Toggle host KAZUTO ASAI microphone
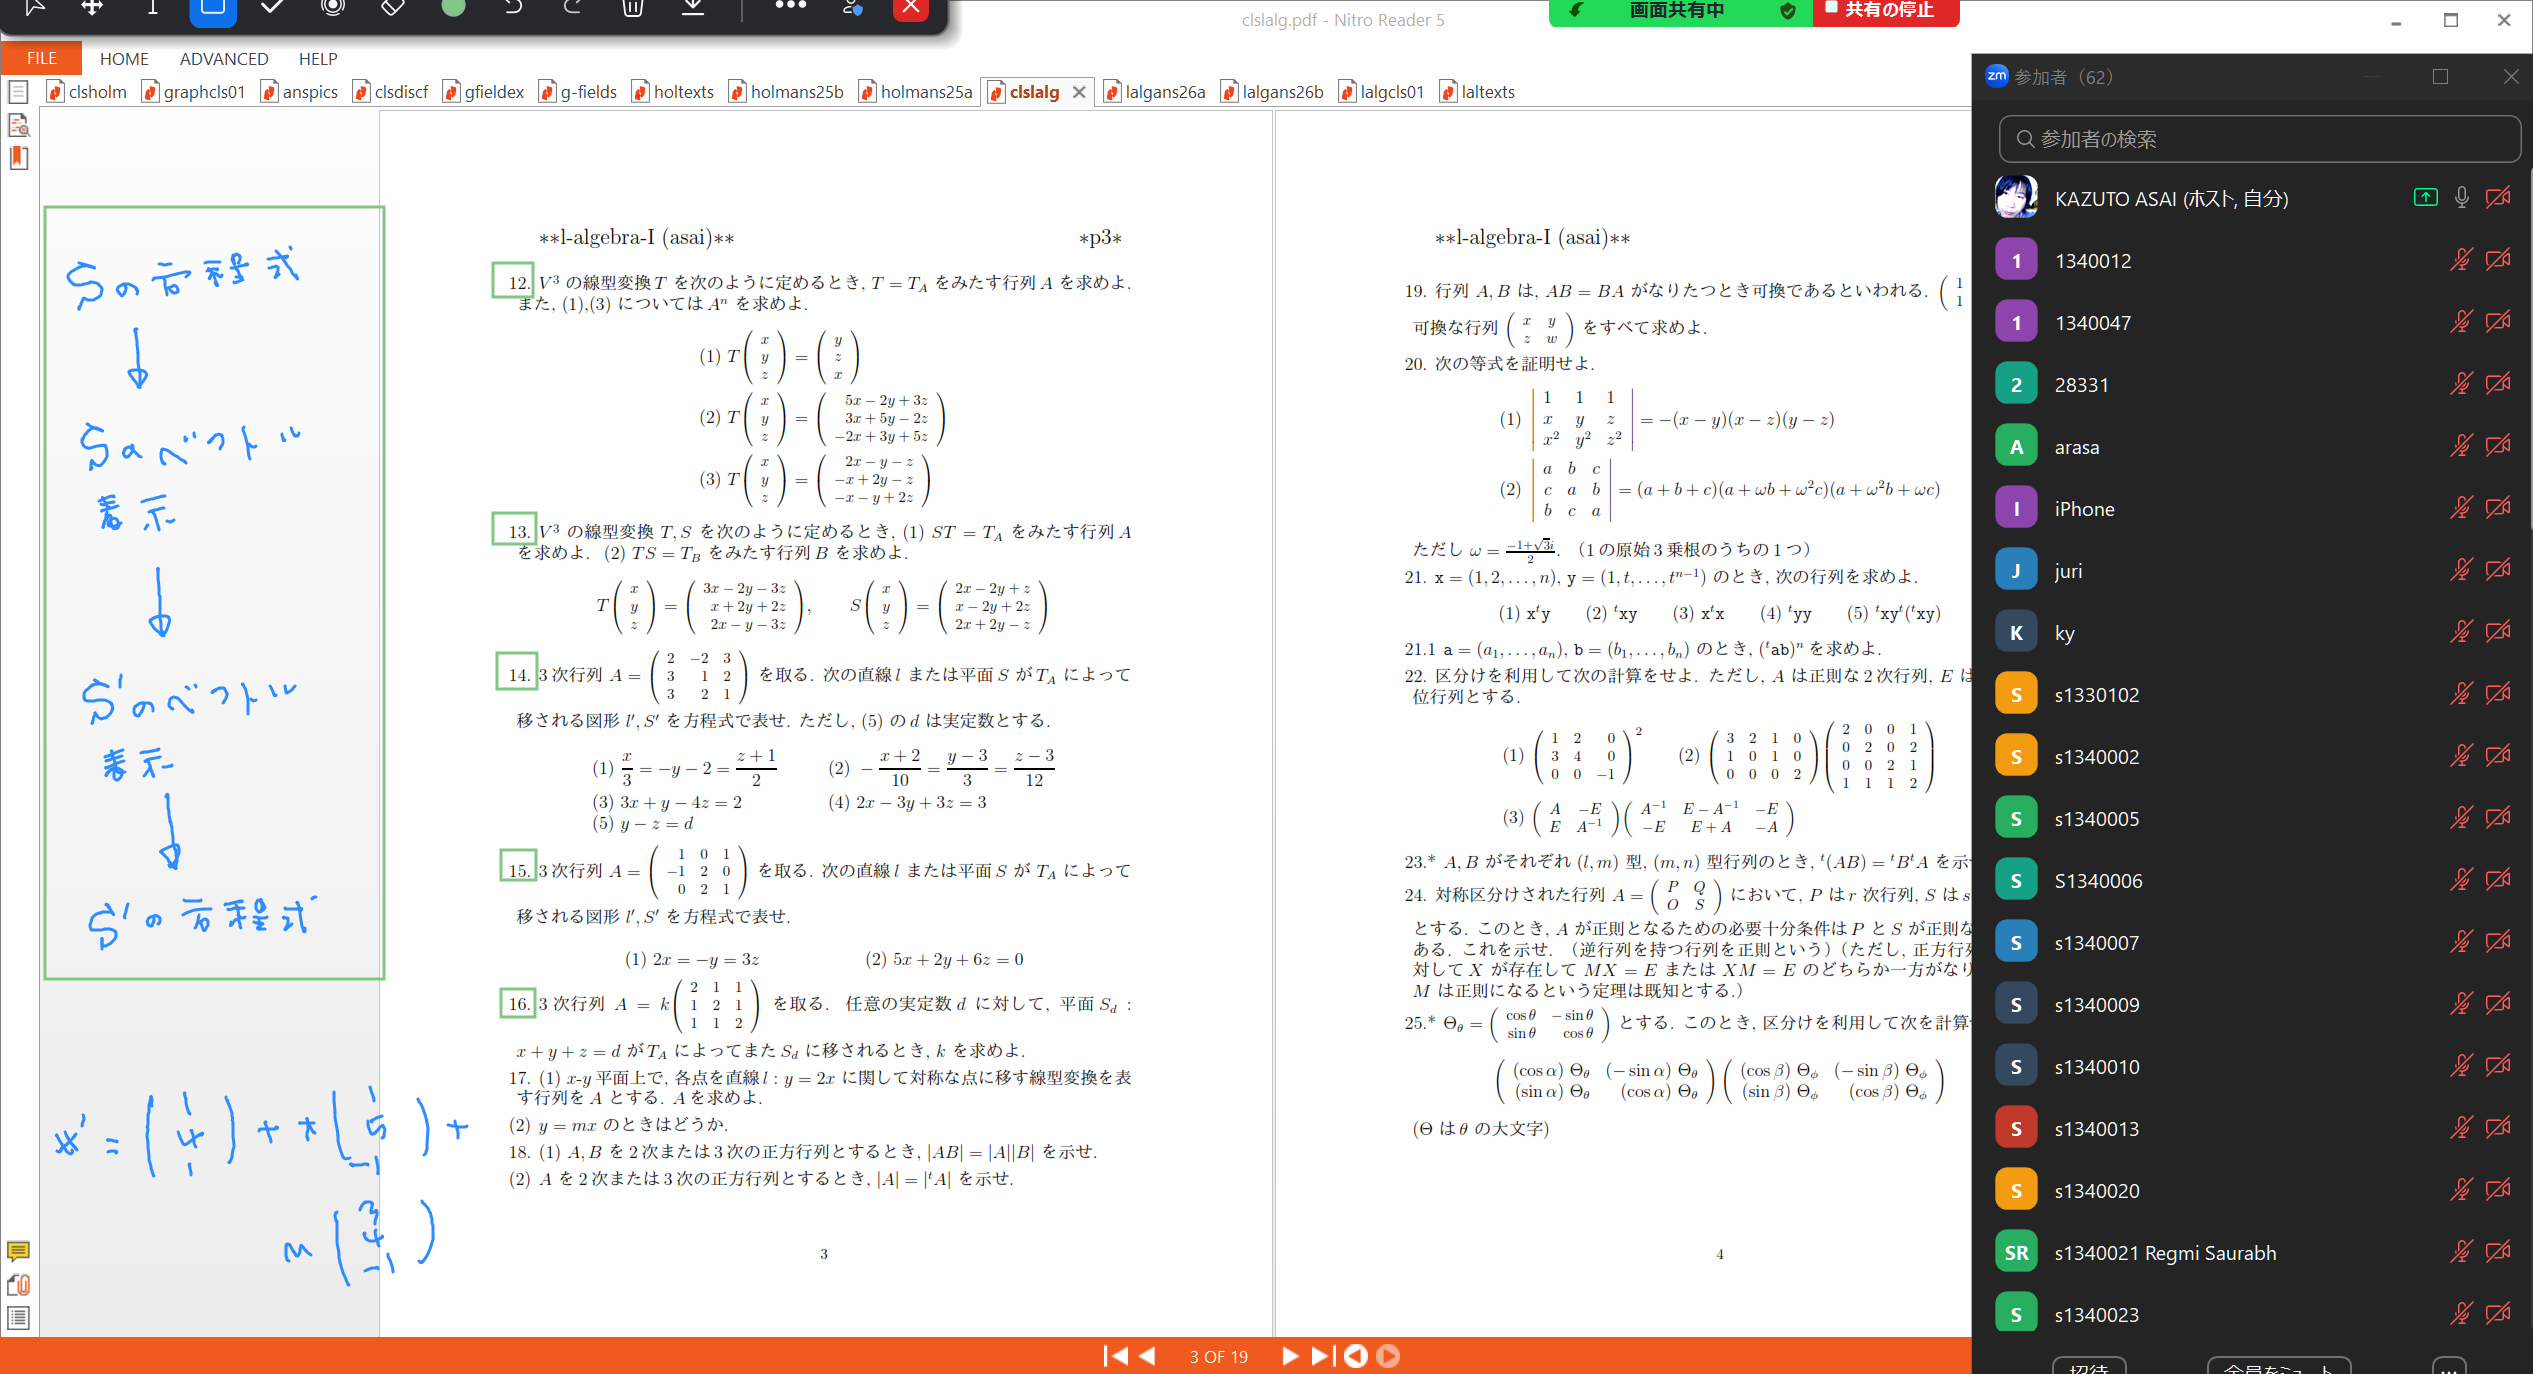Screen dimensions: 2533x1374 [2462, 198]
